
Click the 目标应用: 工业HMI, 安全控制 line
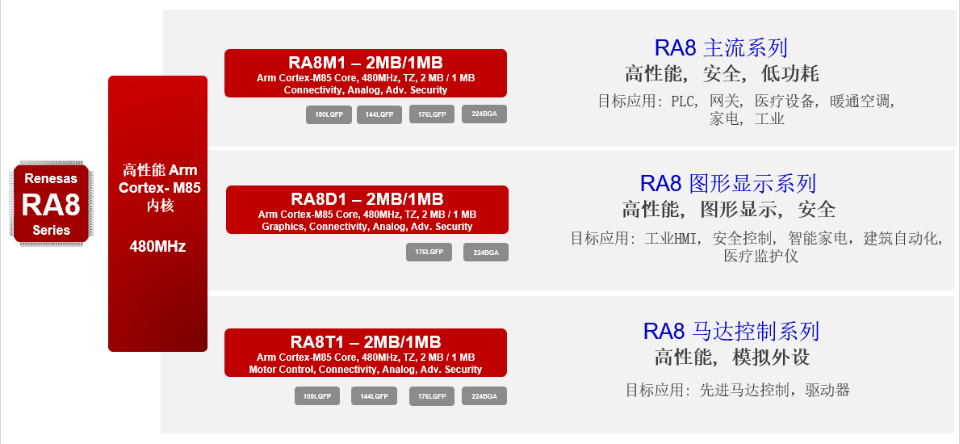757,238
